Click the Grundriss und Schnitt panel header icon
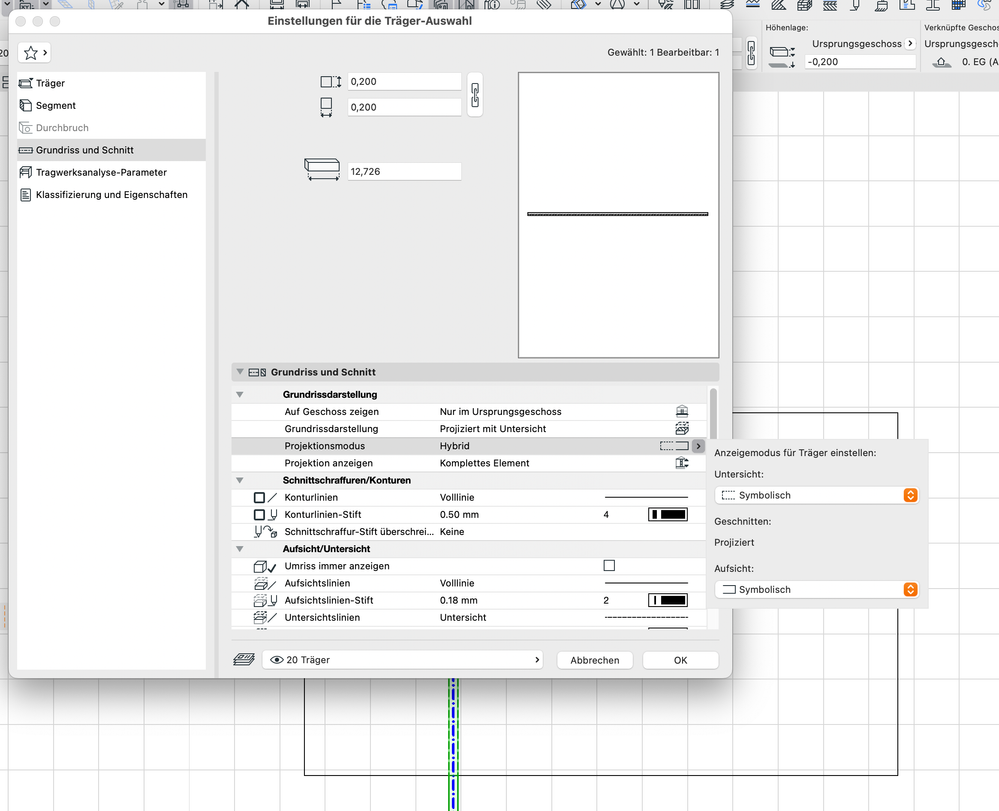 [257, 372]
